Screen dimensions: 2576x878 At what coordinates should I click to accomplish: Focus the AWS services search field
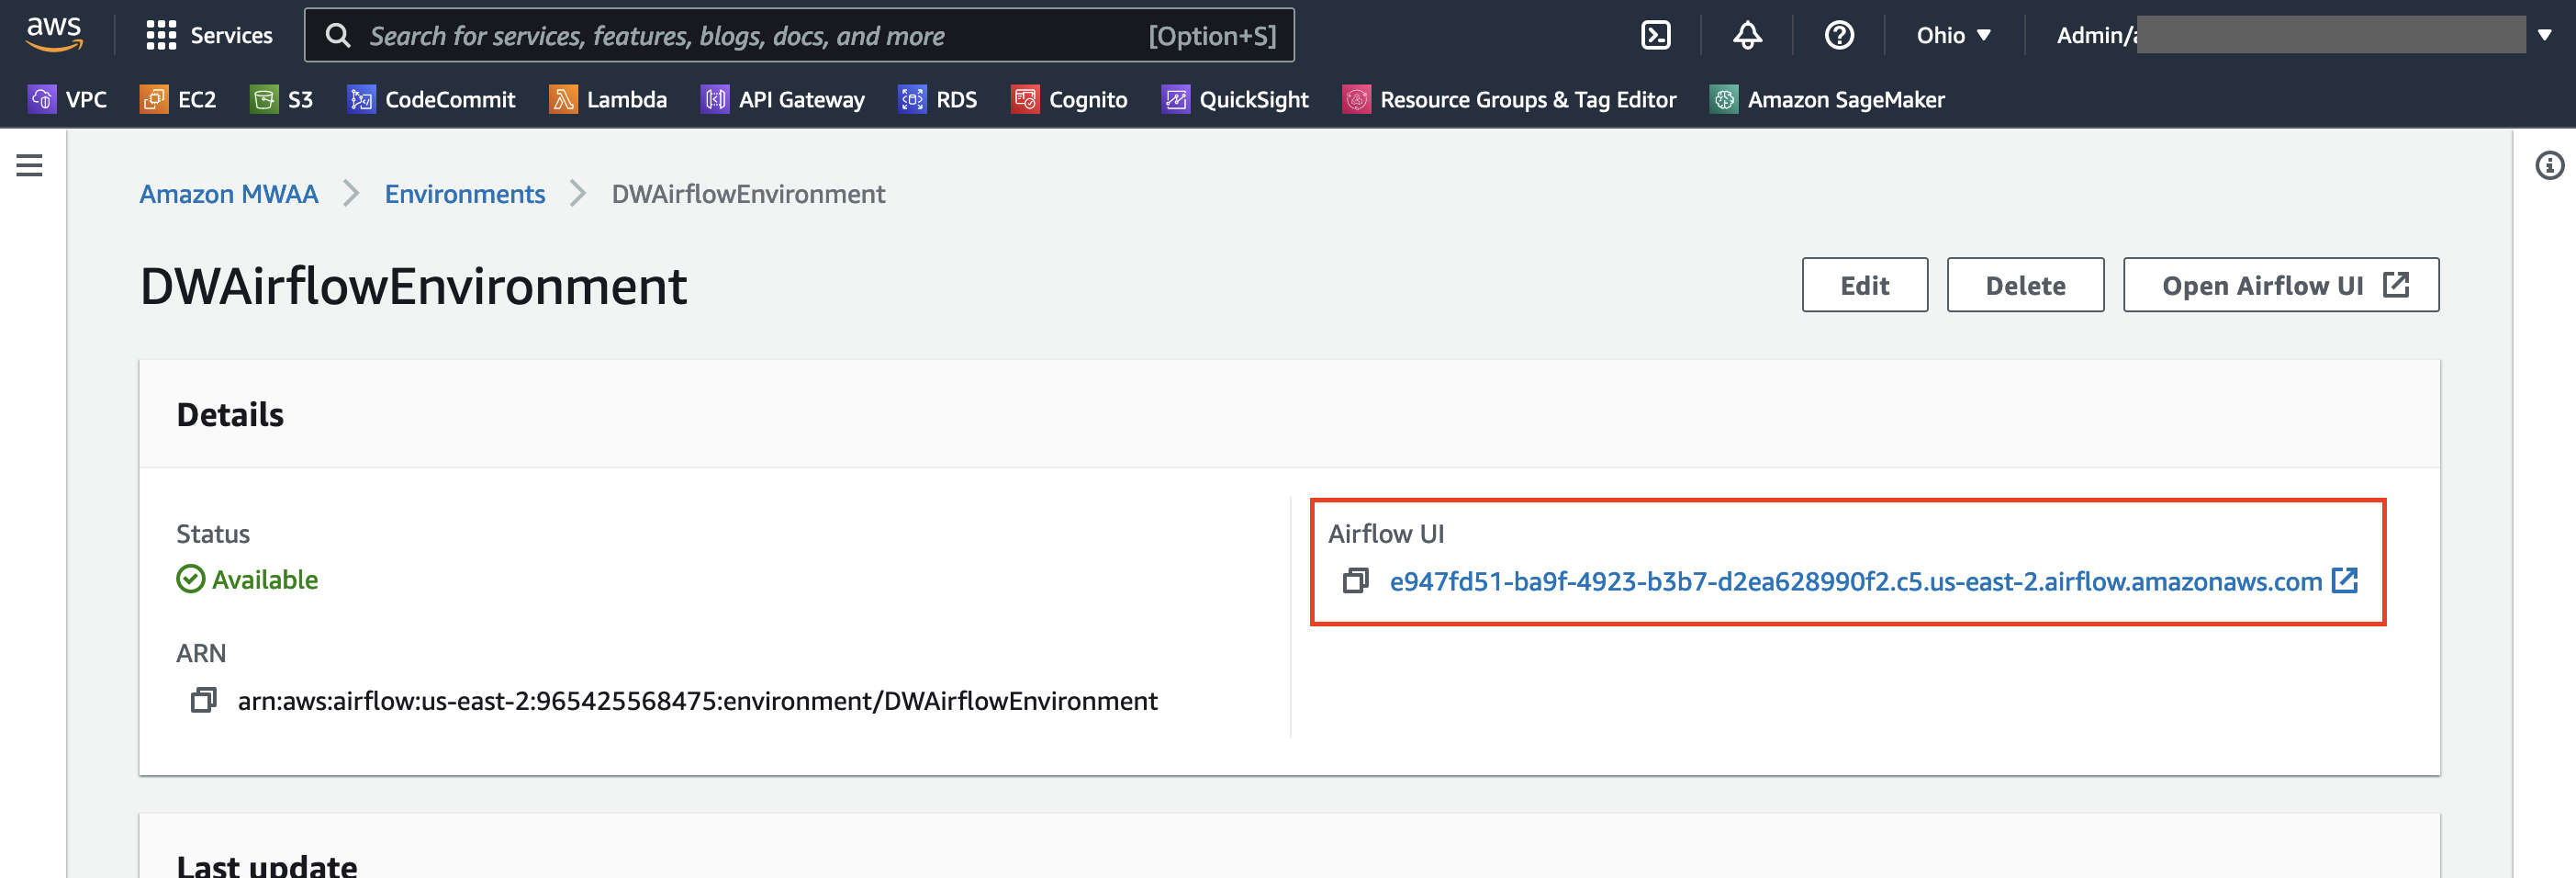pos(799,35)
